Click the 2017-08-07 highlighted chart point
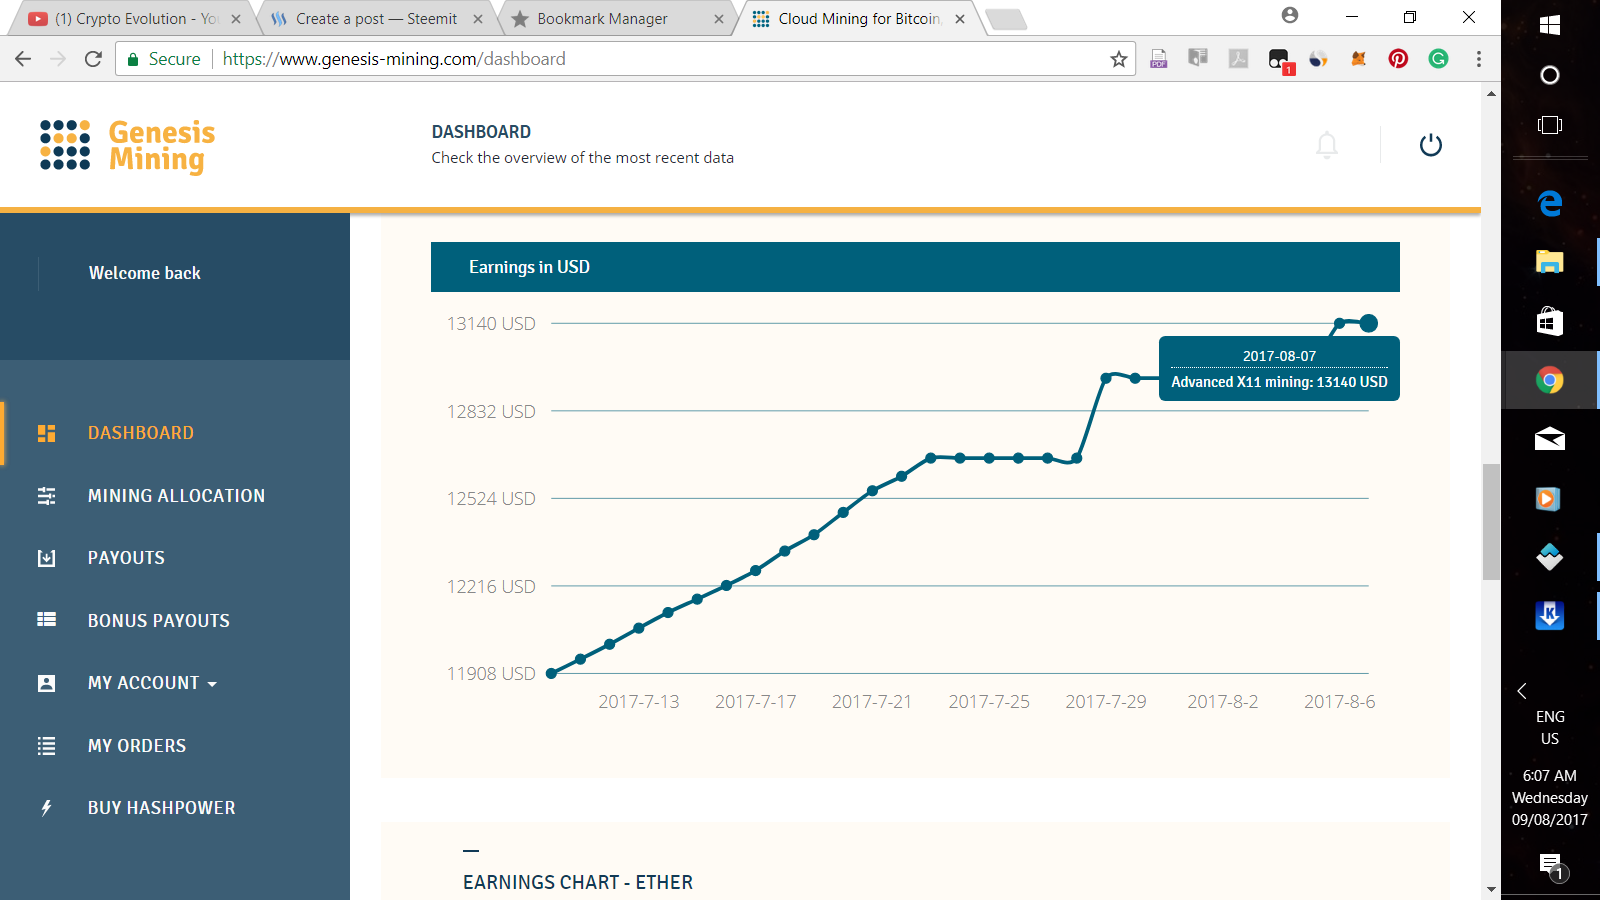The width and height of the screenshot is (1600, 900). 1369,323
